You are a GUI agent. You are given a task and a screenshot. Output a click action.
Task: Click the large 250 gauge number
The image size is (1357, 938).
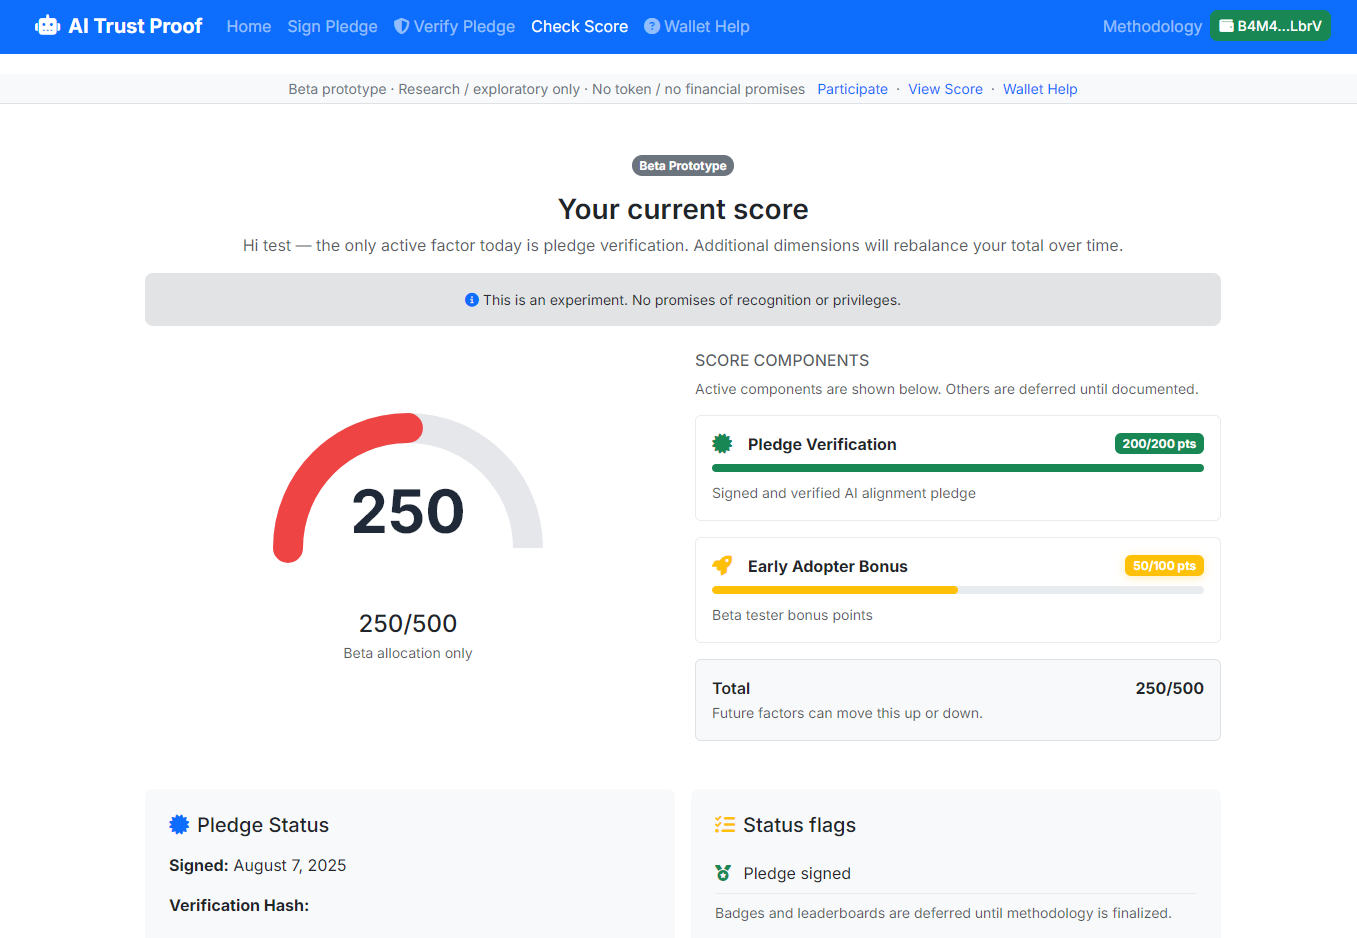408,511
